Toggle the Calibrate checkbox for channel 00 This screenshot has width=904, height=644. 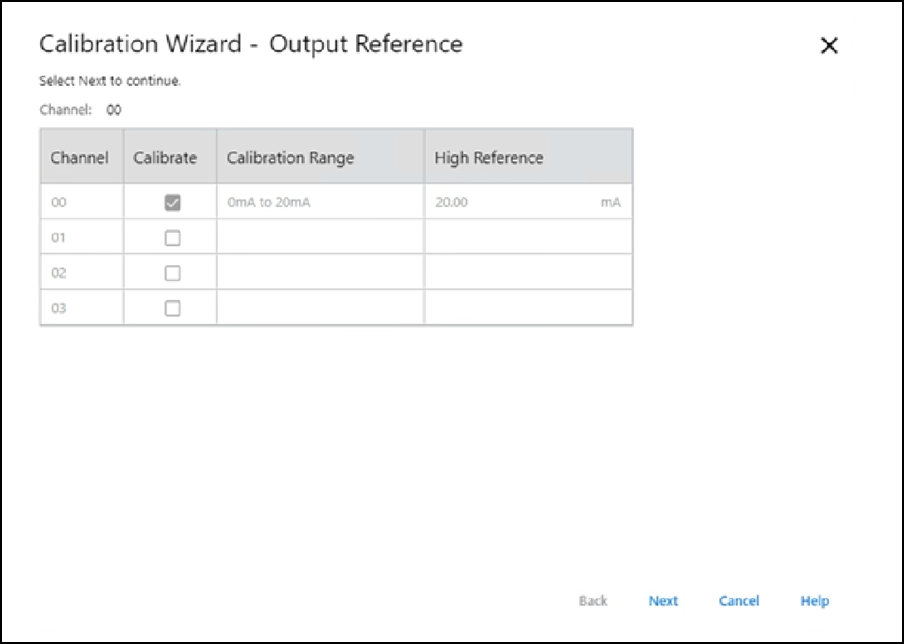172,203
